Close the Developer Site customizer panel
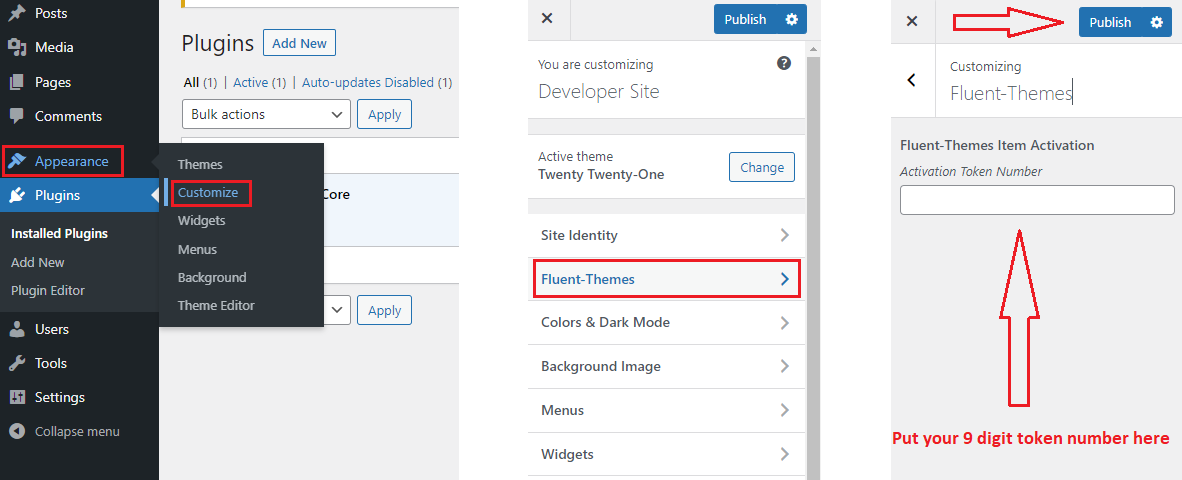This screenshot has height=480, width=1182. (x=547, y=19)
